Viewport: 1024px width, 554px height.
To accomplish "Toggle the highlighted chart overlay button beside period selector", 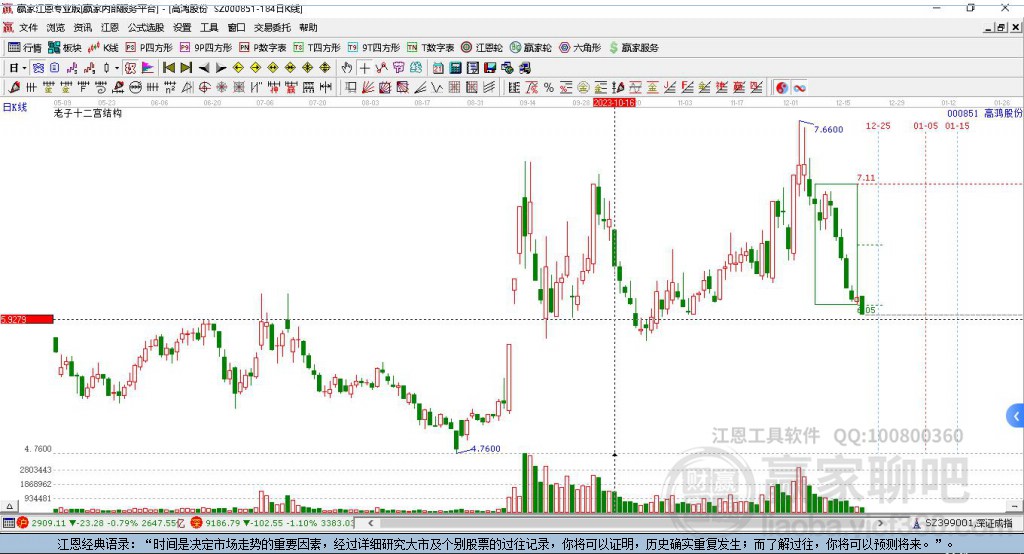I will click(39, 68).
